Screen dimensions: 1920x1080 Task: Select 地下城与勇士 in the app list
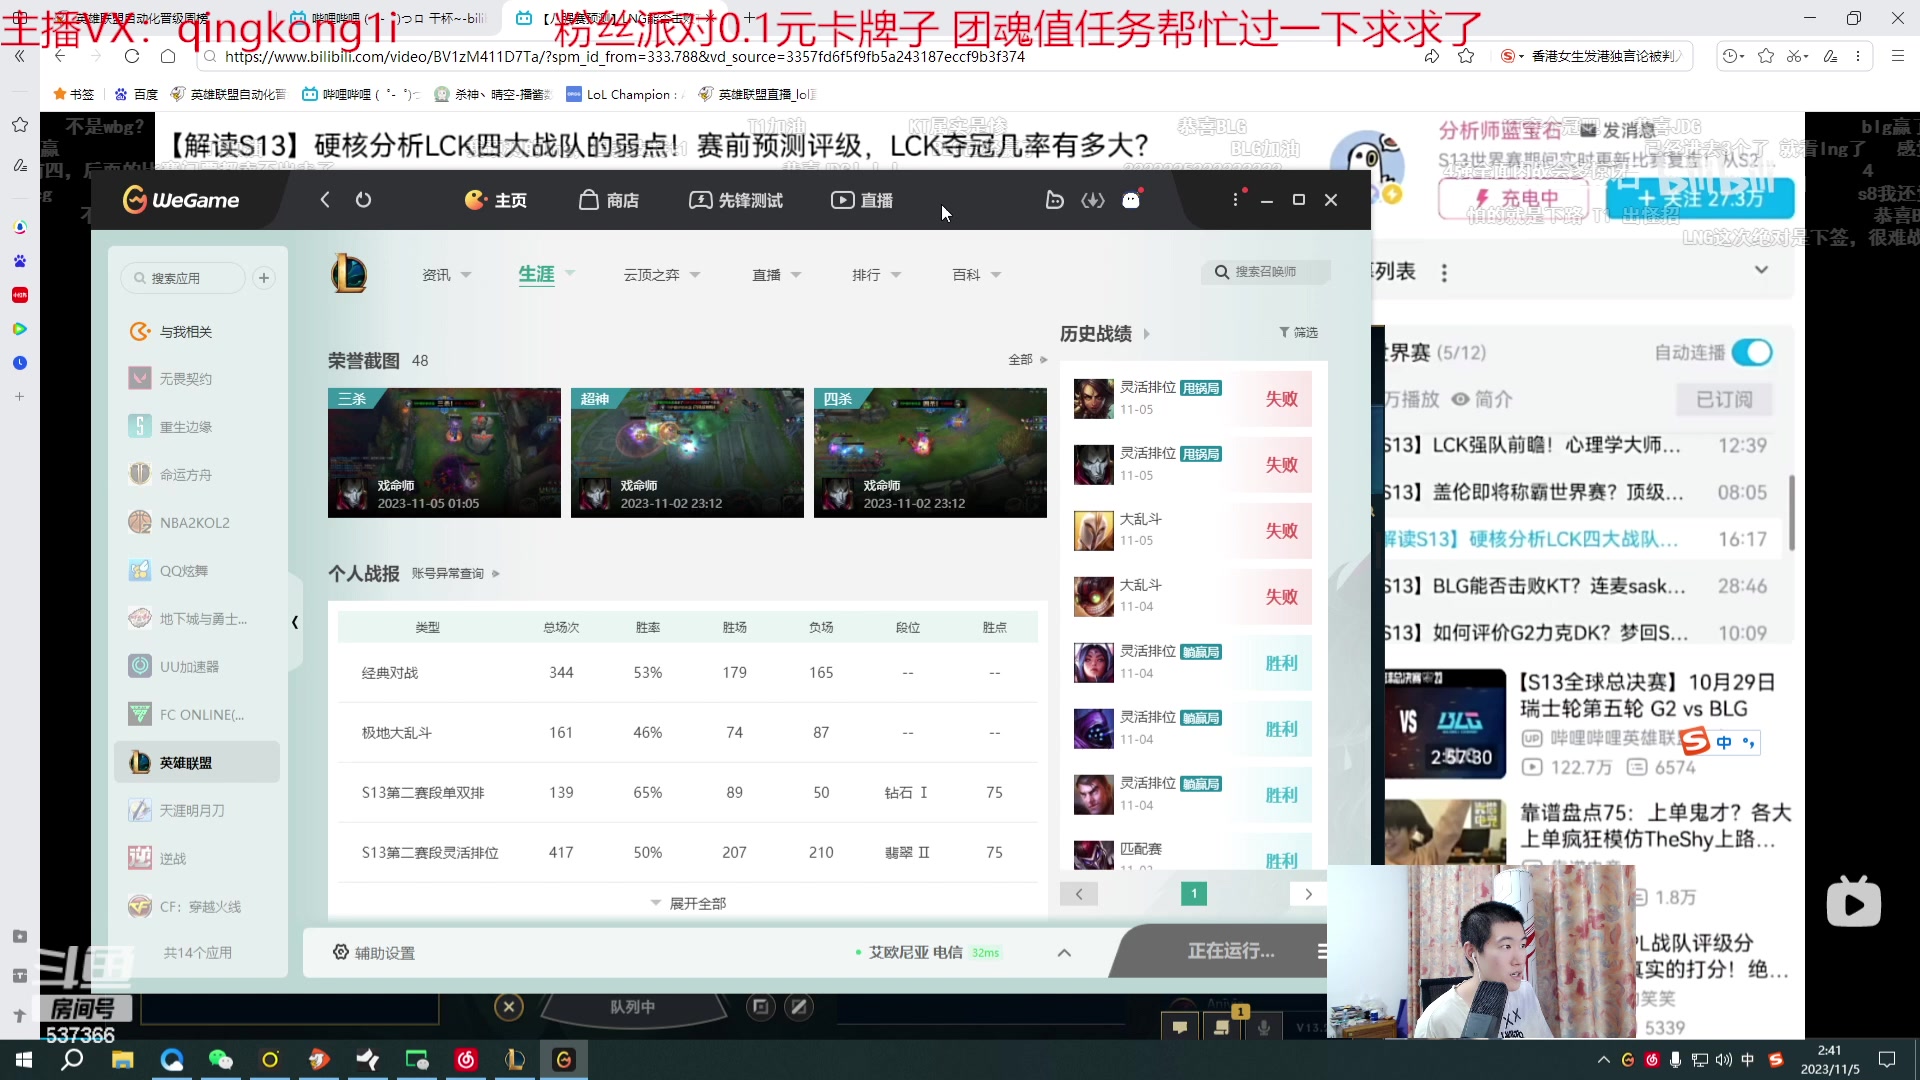196,619
